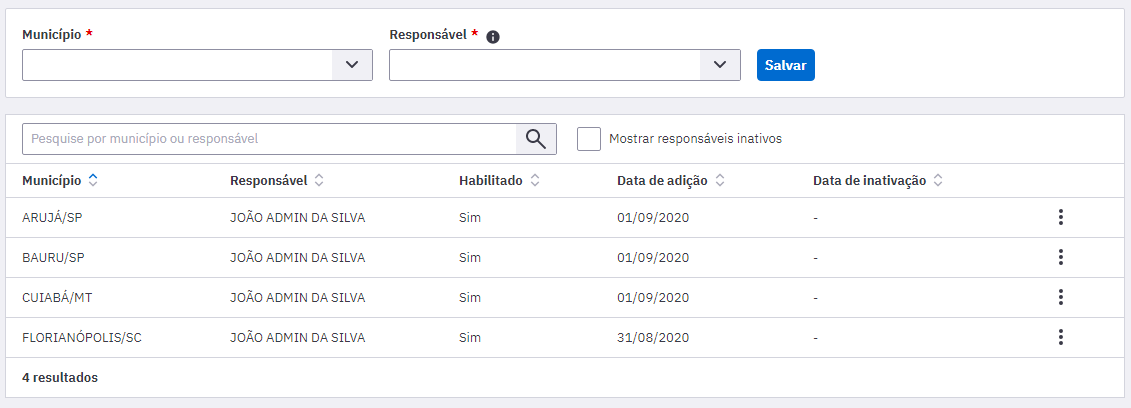Focus the município ou responsável search field
This screenshot has height=408, width=1131.
tap(269, 139)
